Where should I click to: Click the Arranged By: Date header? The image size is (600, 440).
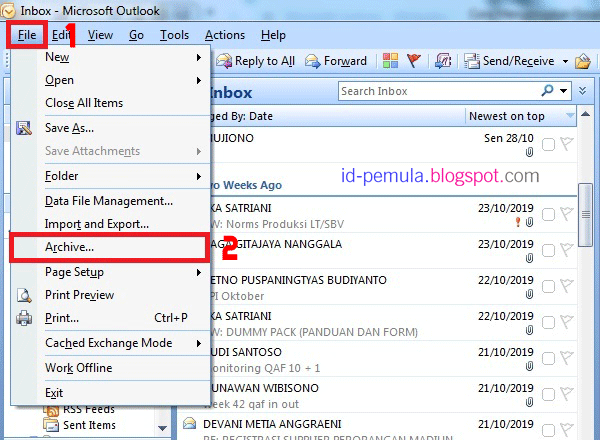(337, 116)
